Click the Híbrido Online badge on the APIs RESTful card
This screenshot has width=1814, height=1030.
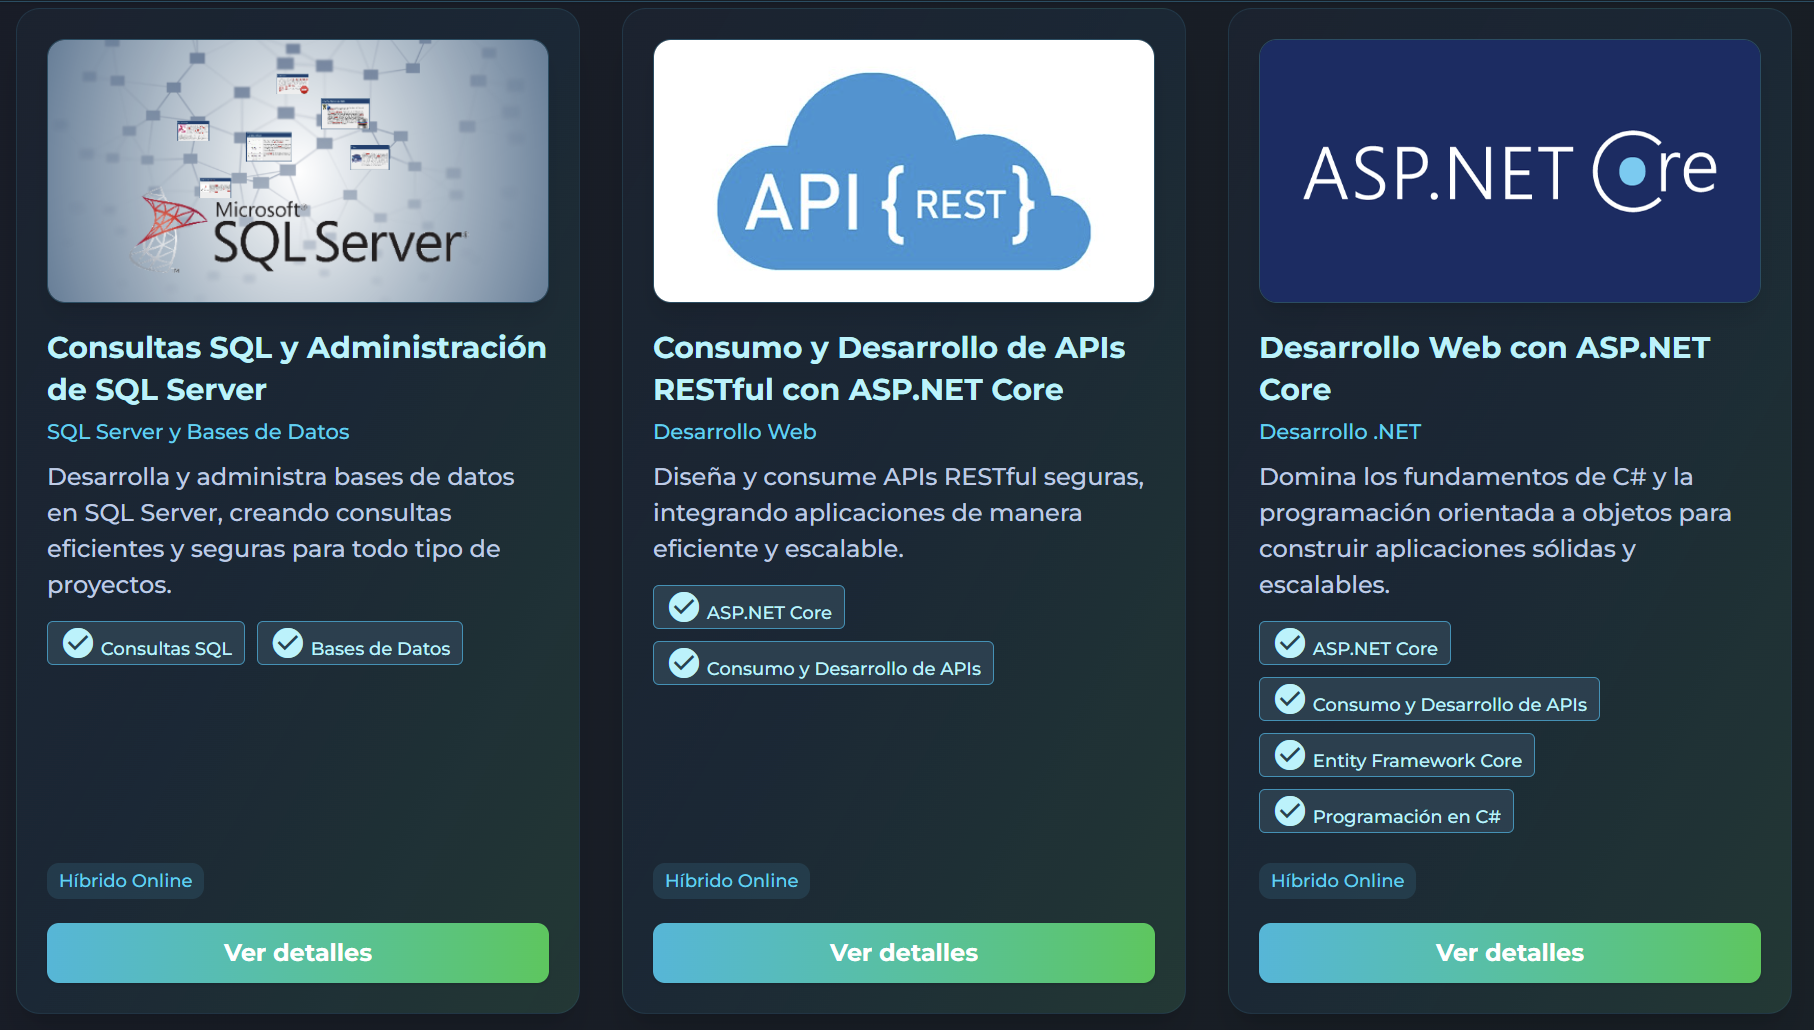point(731,881)
